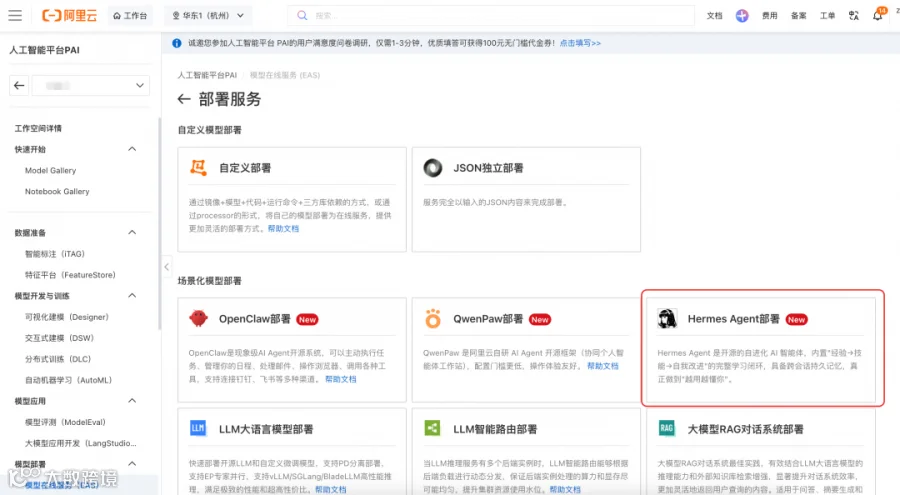Collapse the 数据准备 section
The image size is (900, 495).
pos(132,233)
